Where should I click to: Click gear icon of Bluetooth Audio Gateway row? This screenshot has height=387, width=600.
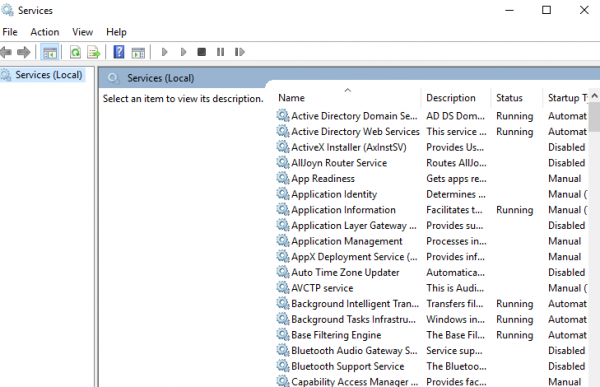tap(283, 351)
